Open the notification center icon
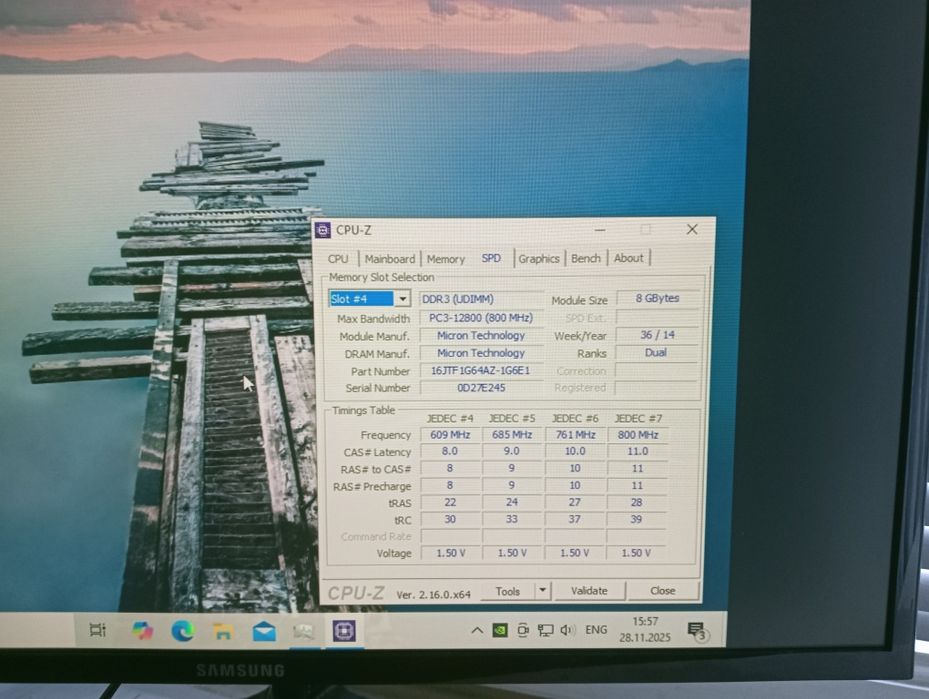 pyautogui.click(x=696, y=630)
